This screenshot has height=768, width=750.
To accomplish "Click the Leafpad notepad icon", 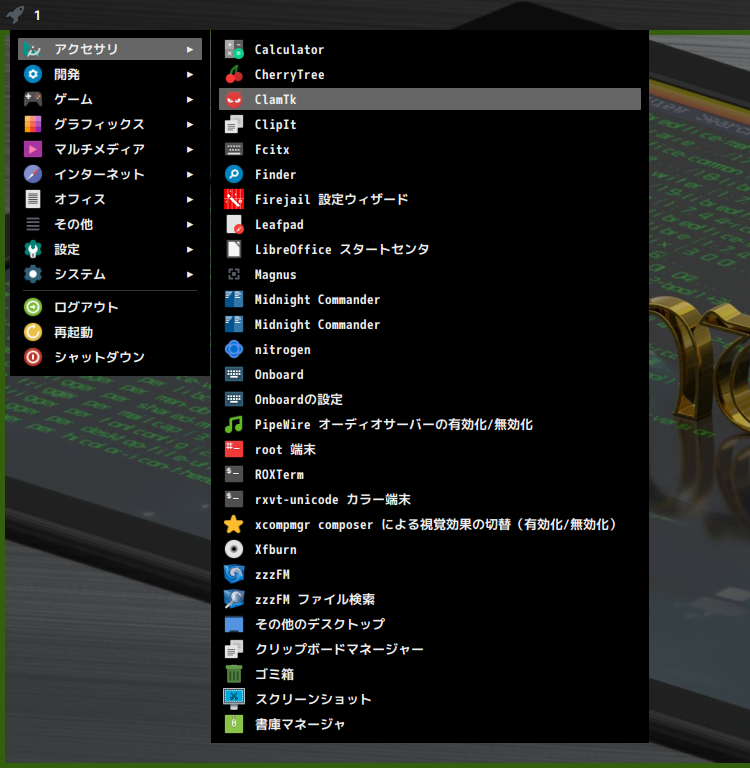I will 234,224.
